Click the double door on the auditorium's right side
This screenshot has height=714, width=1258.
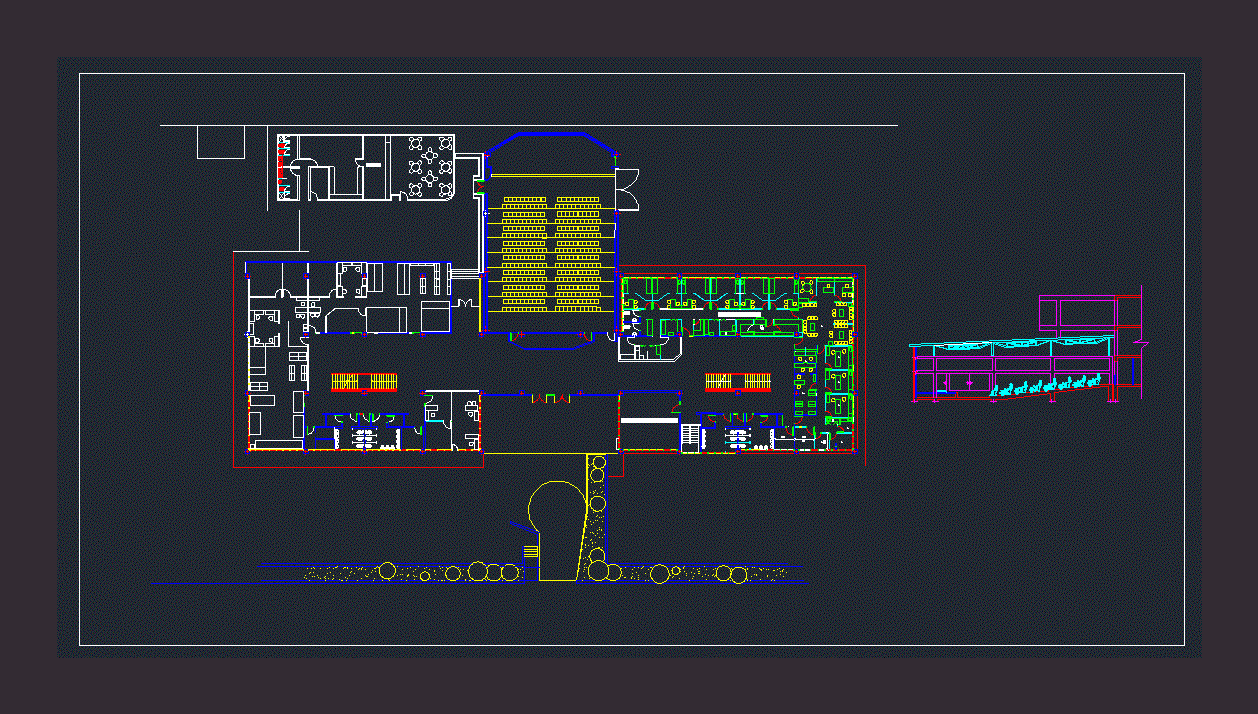tap(627, 190)
